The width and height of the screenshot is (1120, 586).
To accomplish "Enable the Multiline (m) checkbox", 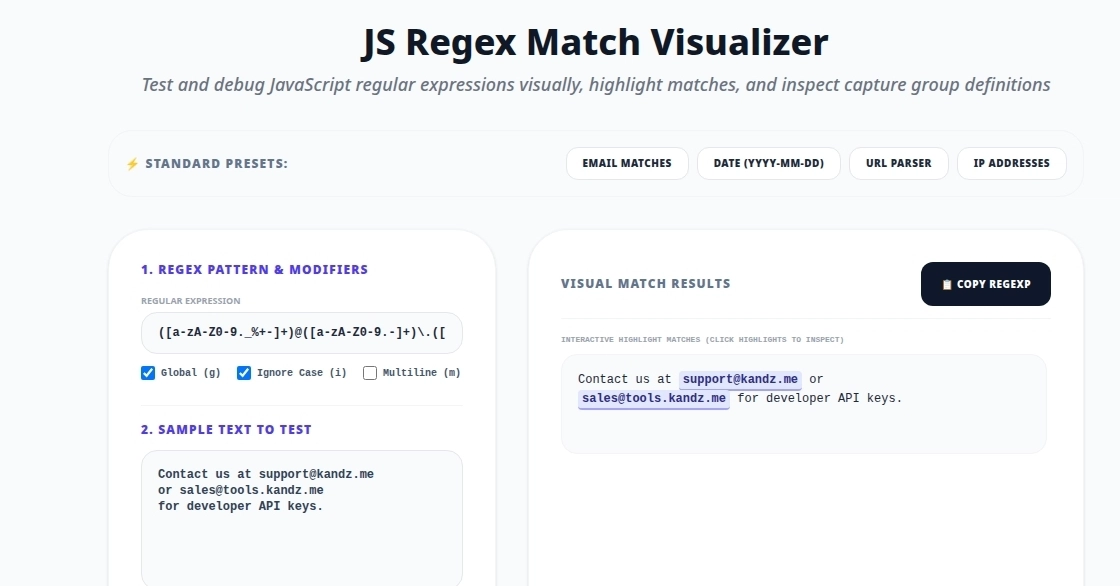I will (x=370, y=373).
